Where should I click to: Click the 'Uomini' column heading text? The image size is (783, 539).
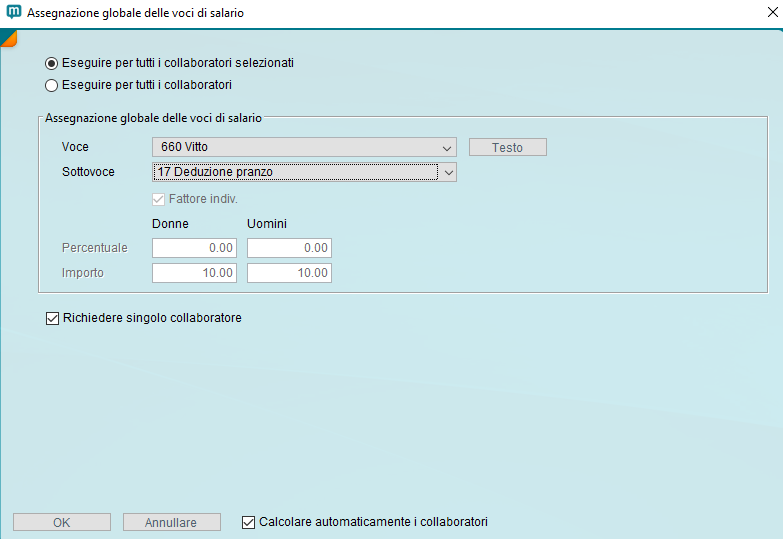click(267, 224)
